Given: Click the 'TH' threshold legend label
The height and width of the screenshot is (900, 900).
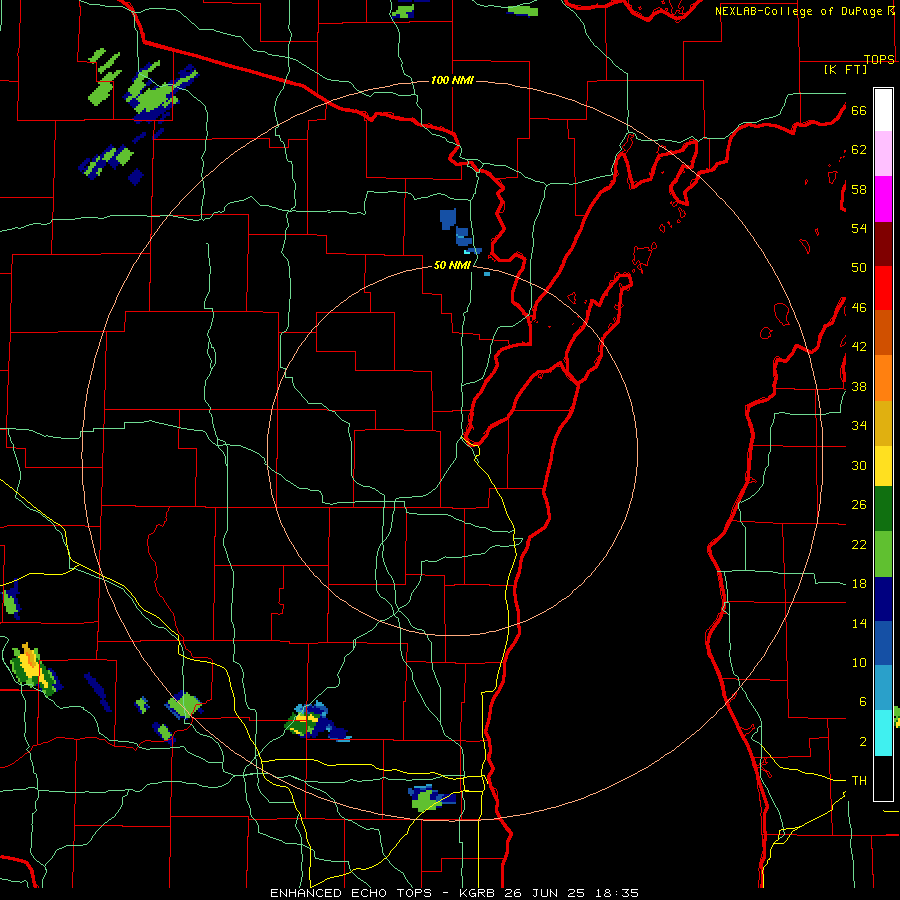Looking at the screenshot, I should point(859,781).
